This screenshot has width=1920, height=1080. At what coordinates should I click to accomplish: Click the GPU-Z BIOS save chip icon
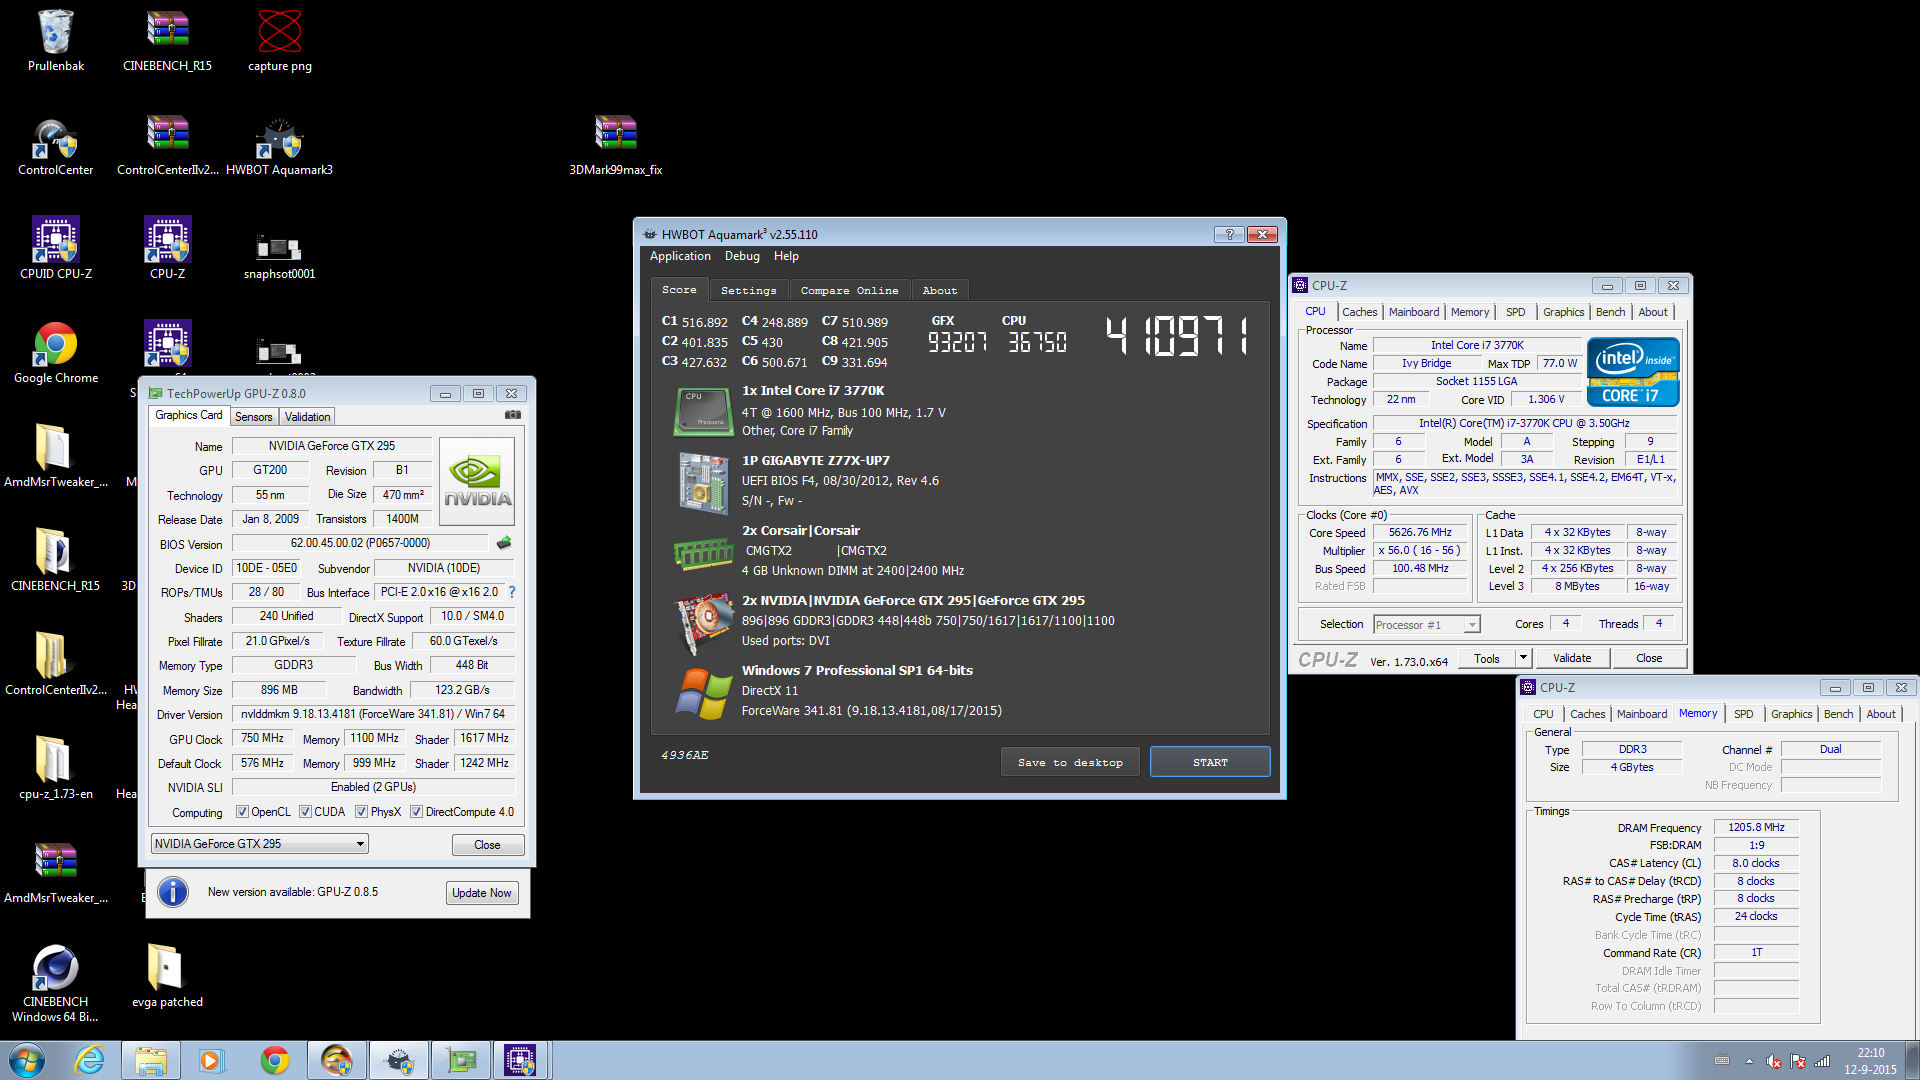[x=504, y=543]
